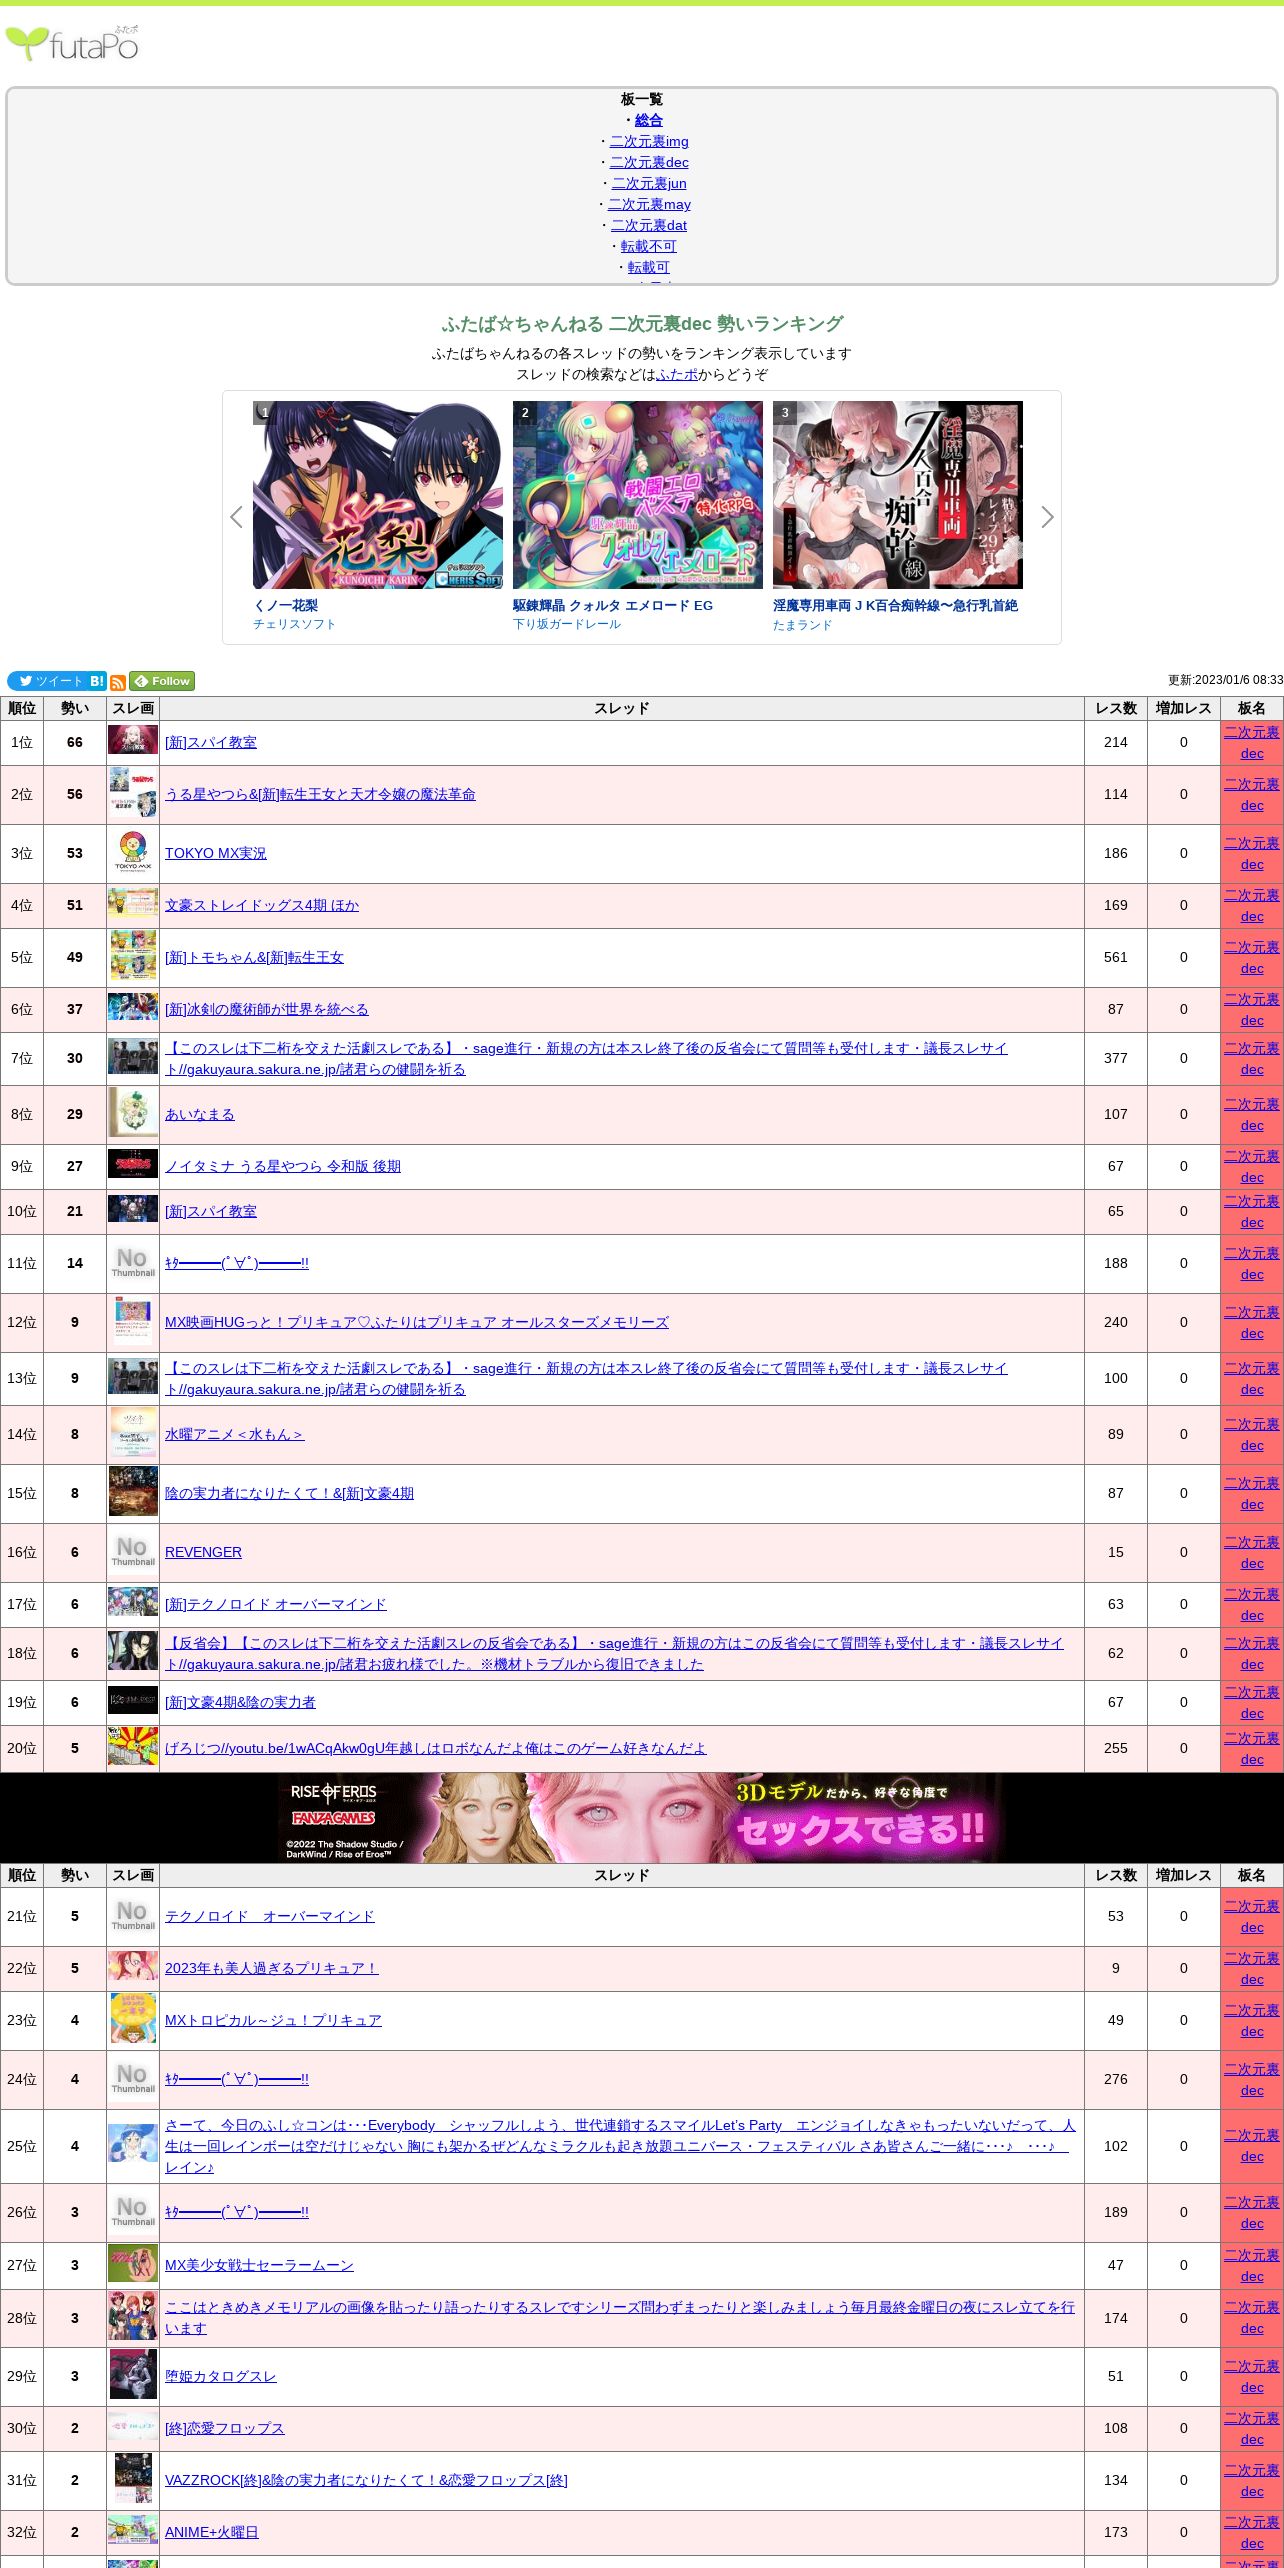The width and height of the screenshot is (1284, 2568).
Task: Click the futaPo logo
Action: click(x=72, y=44)
